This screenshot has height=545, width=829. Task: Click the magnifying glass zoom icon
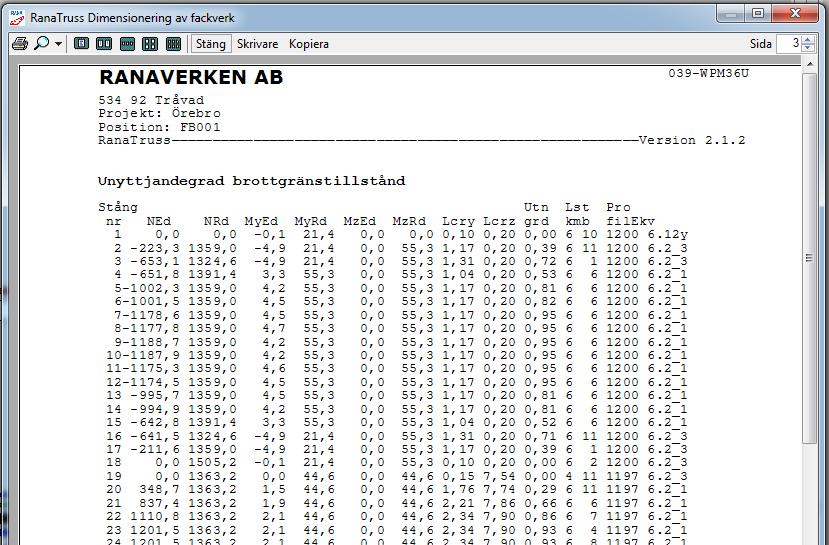click(41, 44)
